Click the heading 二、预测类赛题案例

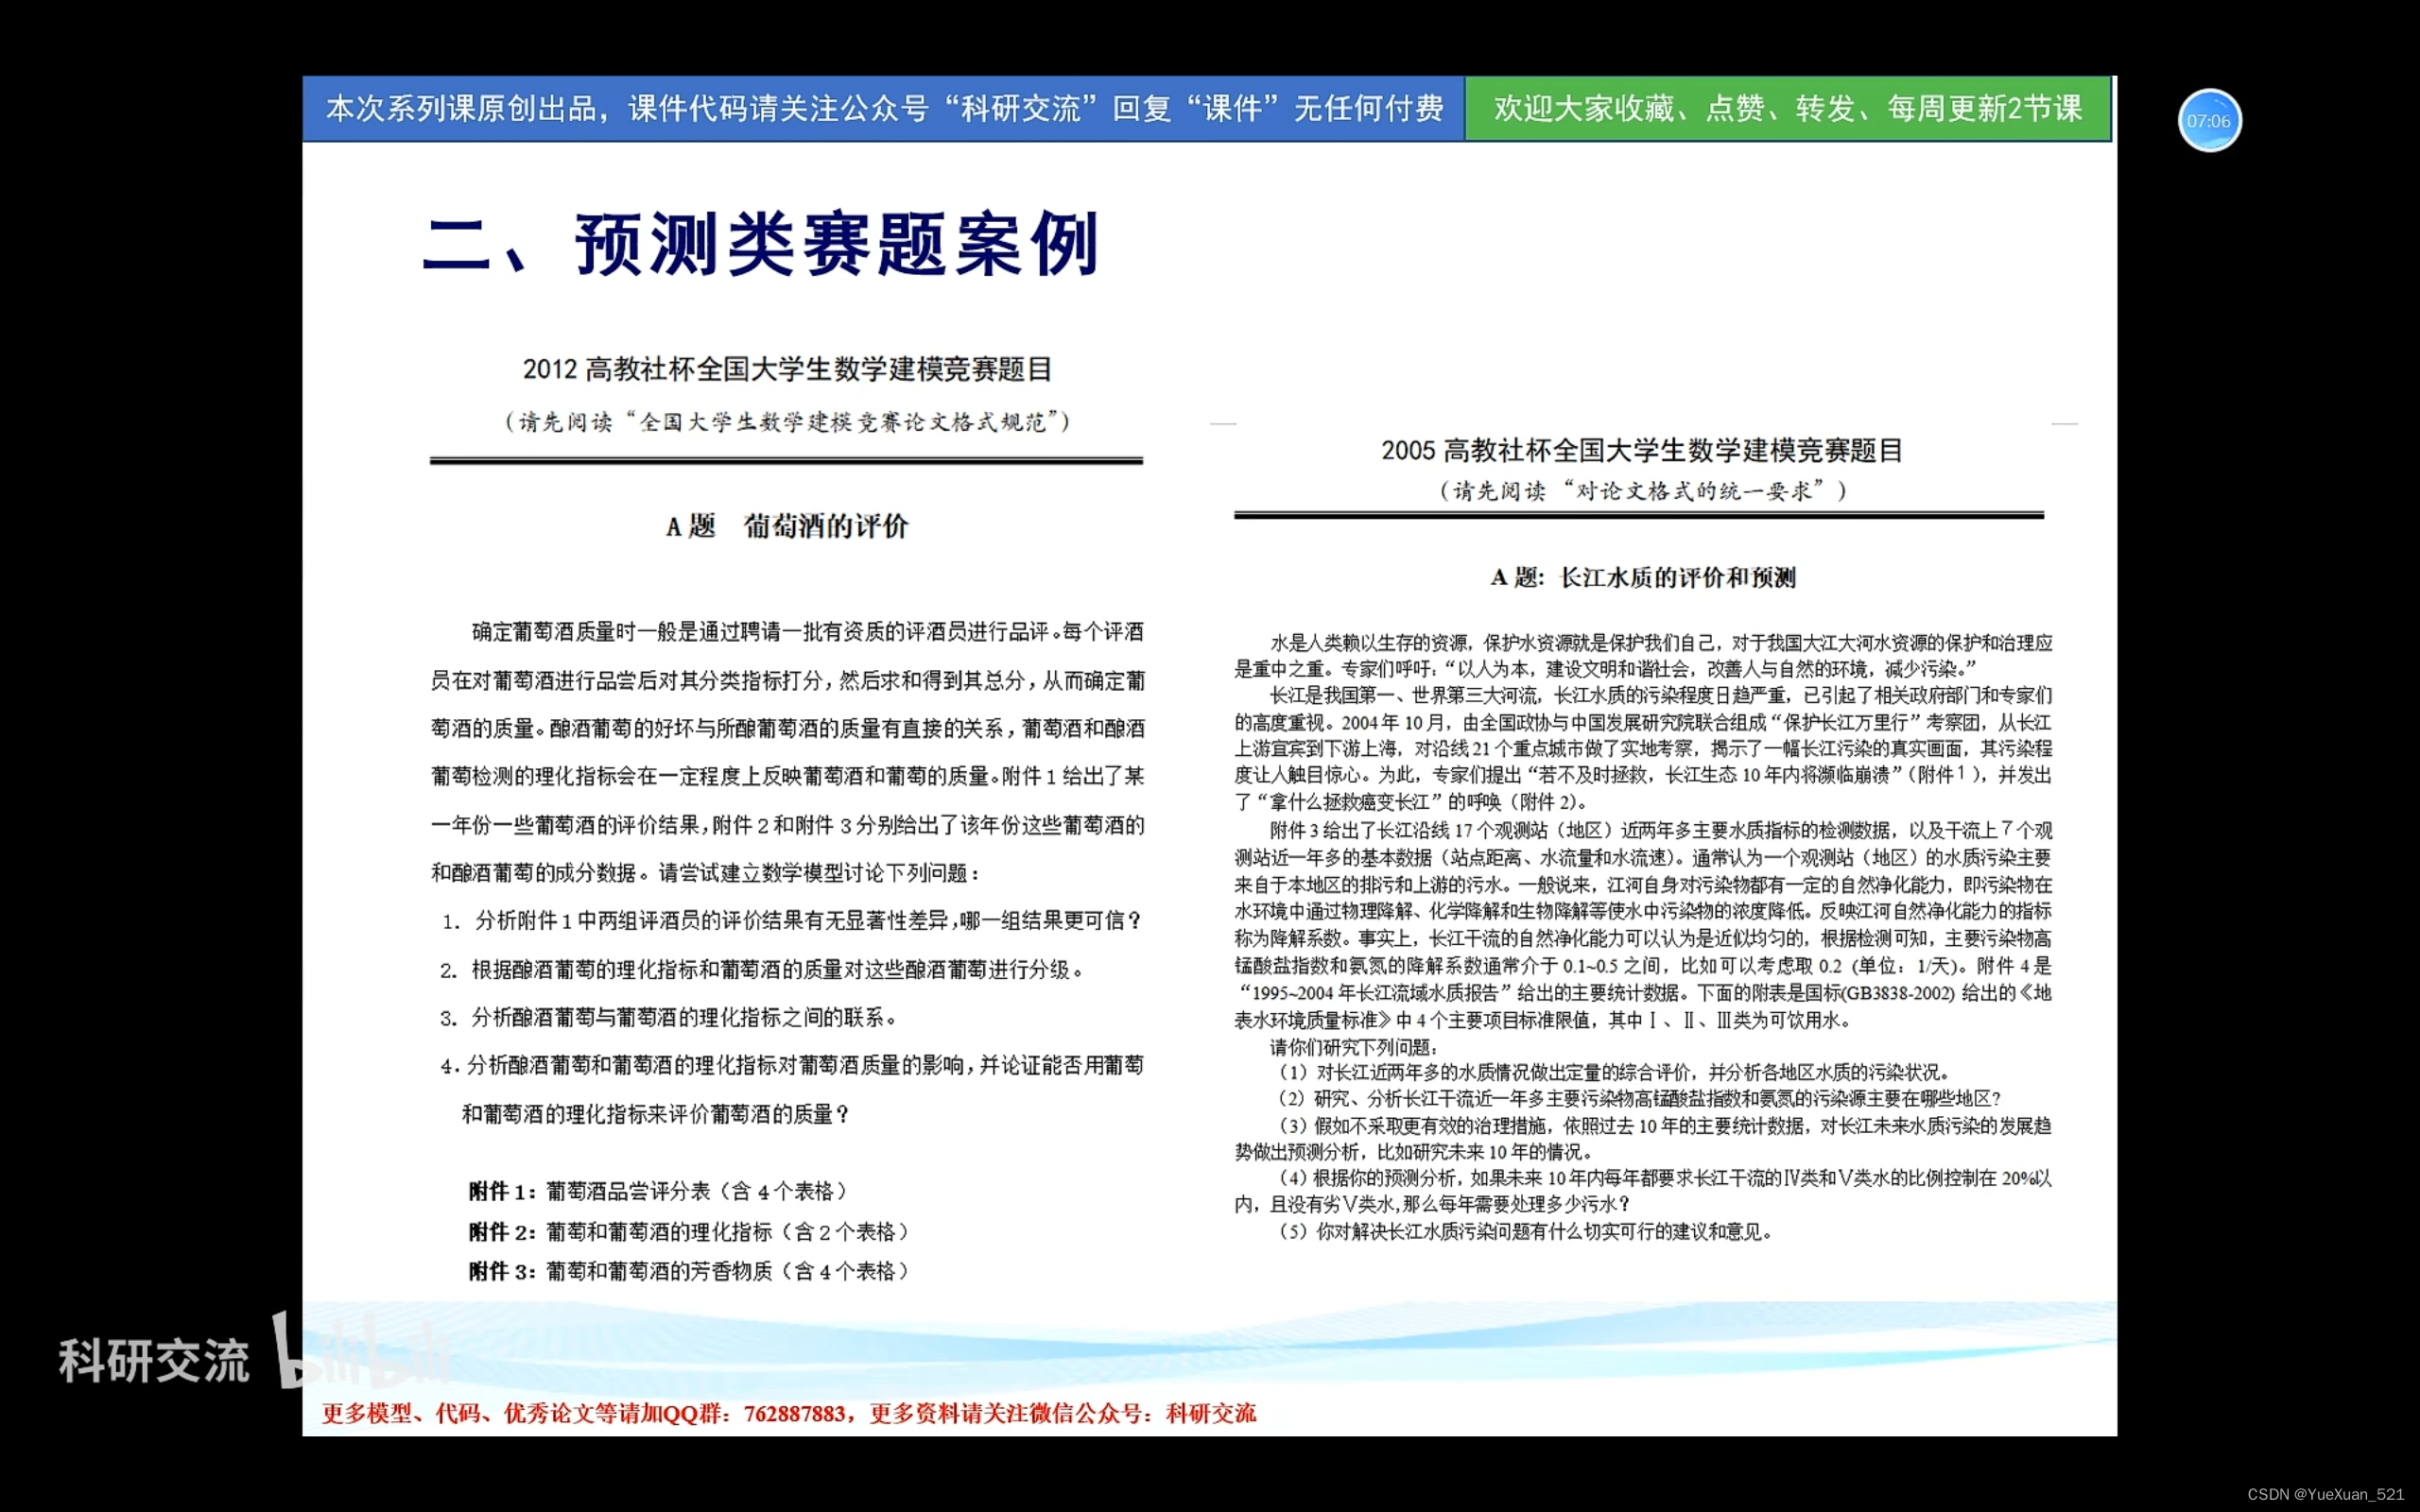click(762, 245)
